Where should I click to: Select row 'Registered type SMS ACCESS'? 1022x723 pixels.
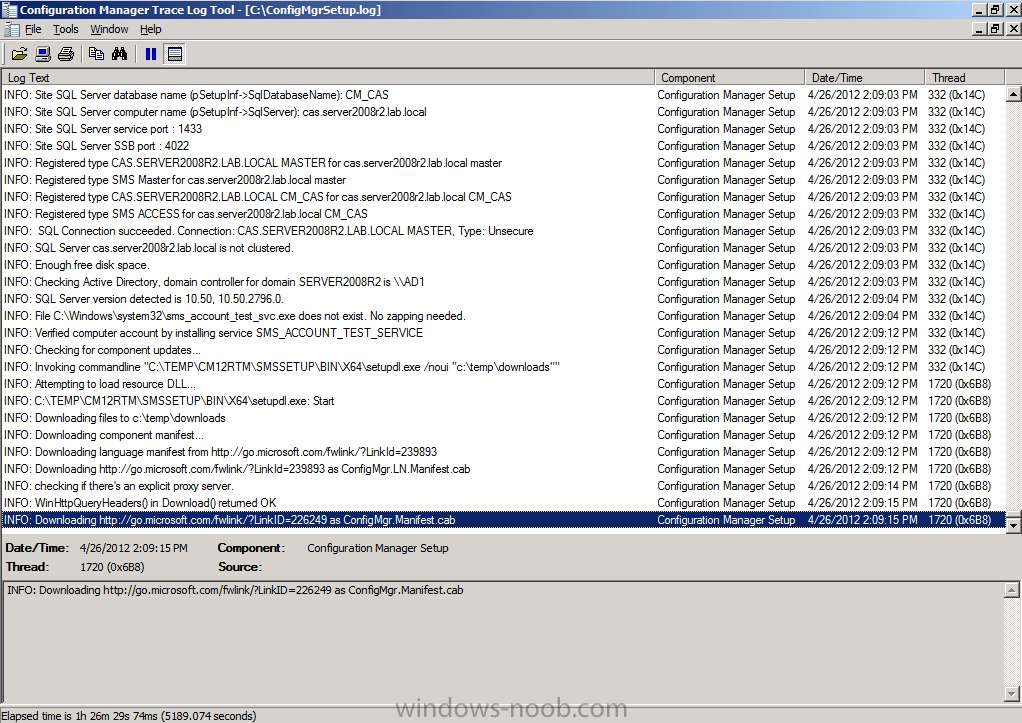503,214
